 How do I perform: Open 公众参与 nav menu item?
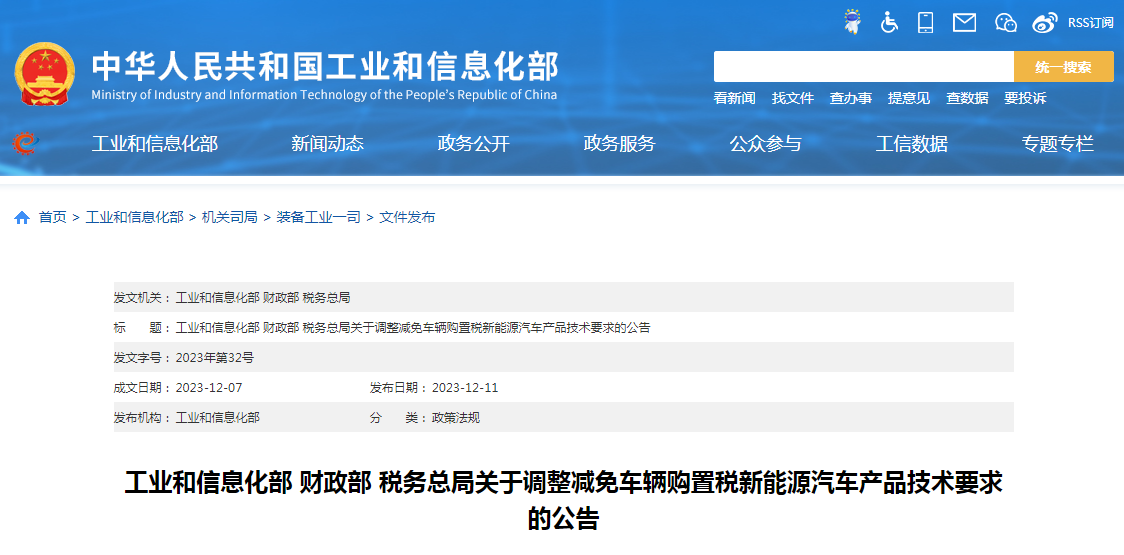pos(766,143)
